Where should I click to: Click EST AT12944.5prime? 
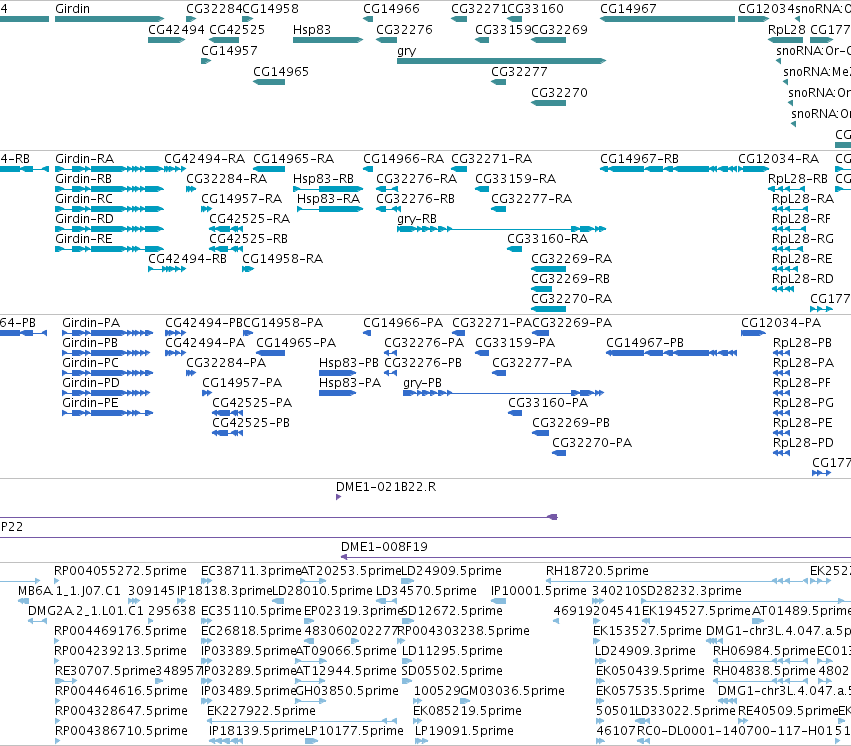point(310,681)
